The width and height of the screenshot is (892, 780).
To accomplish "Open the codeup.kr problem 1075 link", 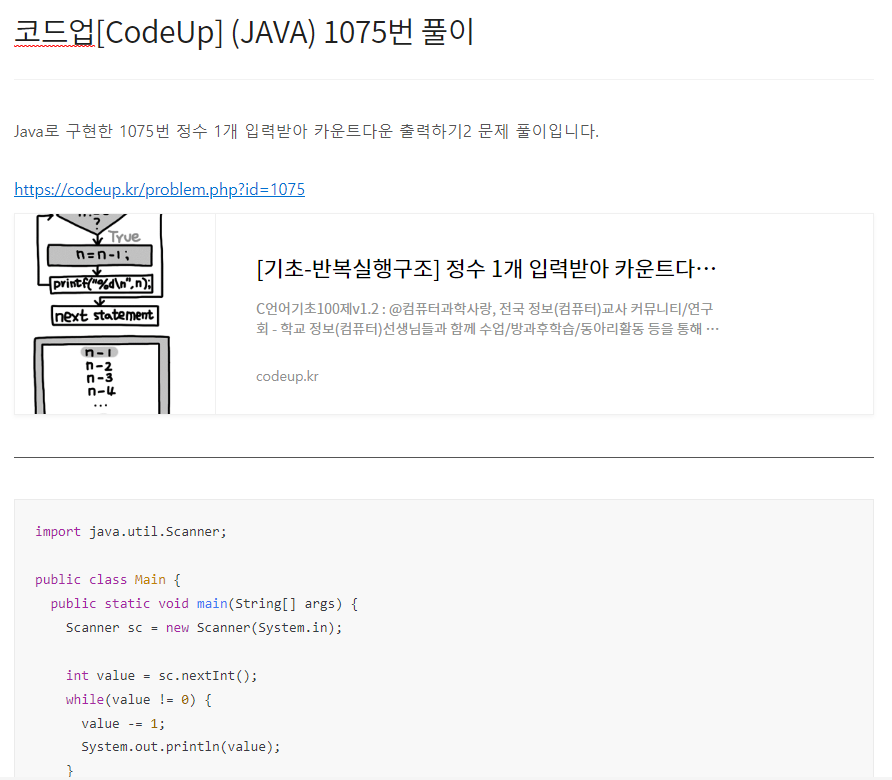I will pyautogui.click(x=159, y=189).
